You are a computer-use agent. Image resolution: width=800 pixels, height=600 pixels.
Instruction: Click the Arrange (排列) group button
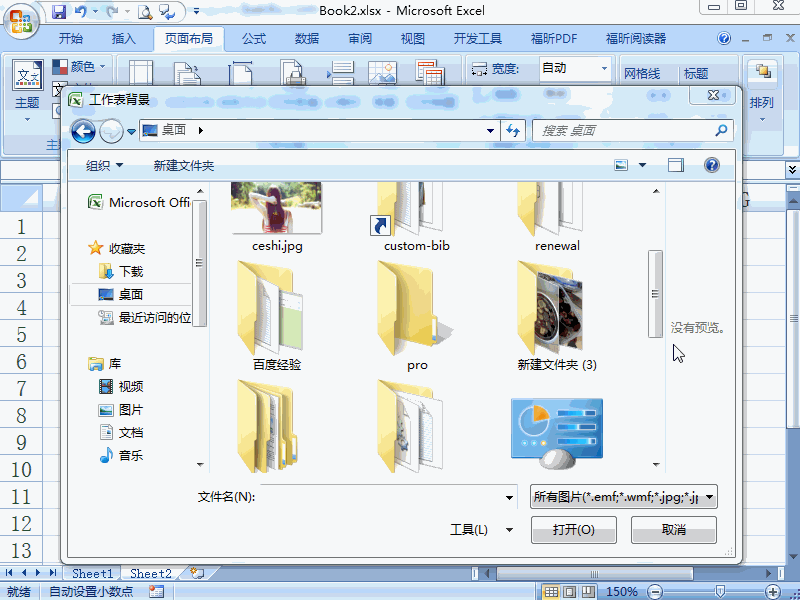[x=762, y=91]
